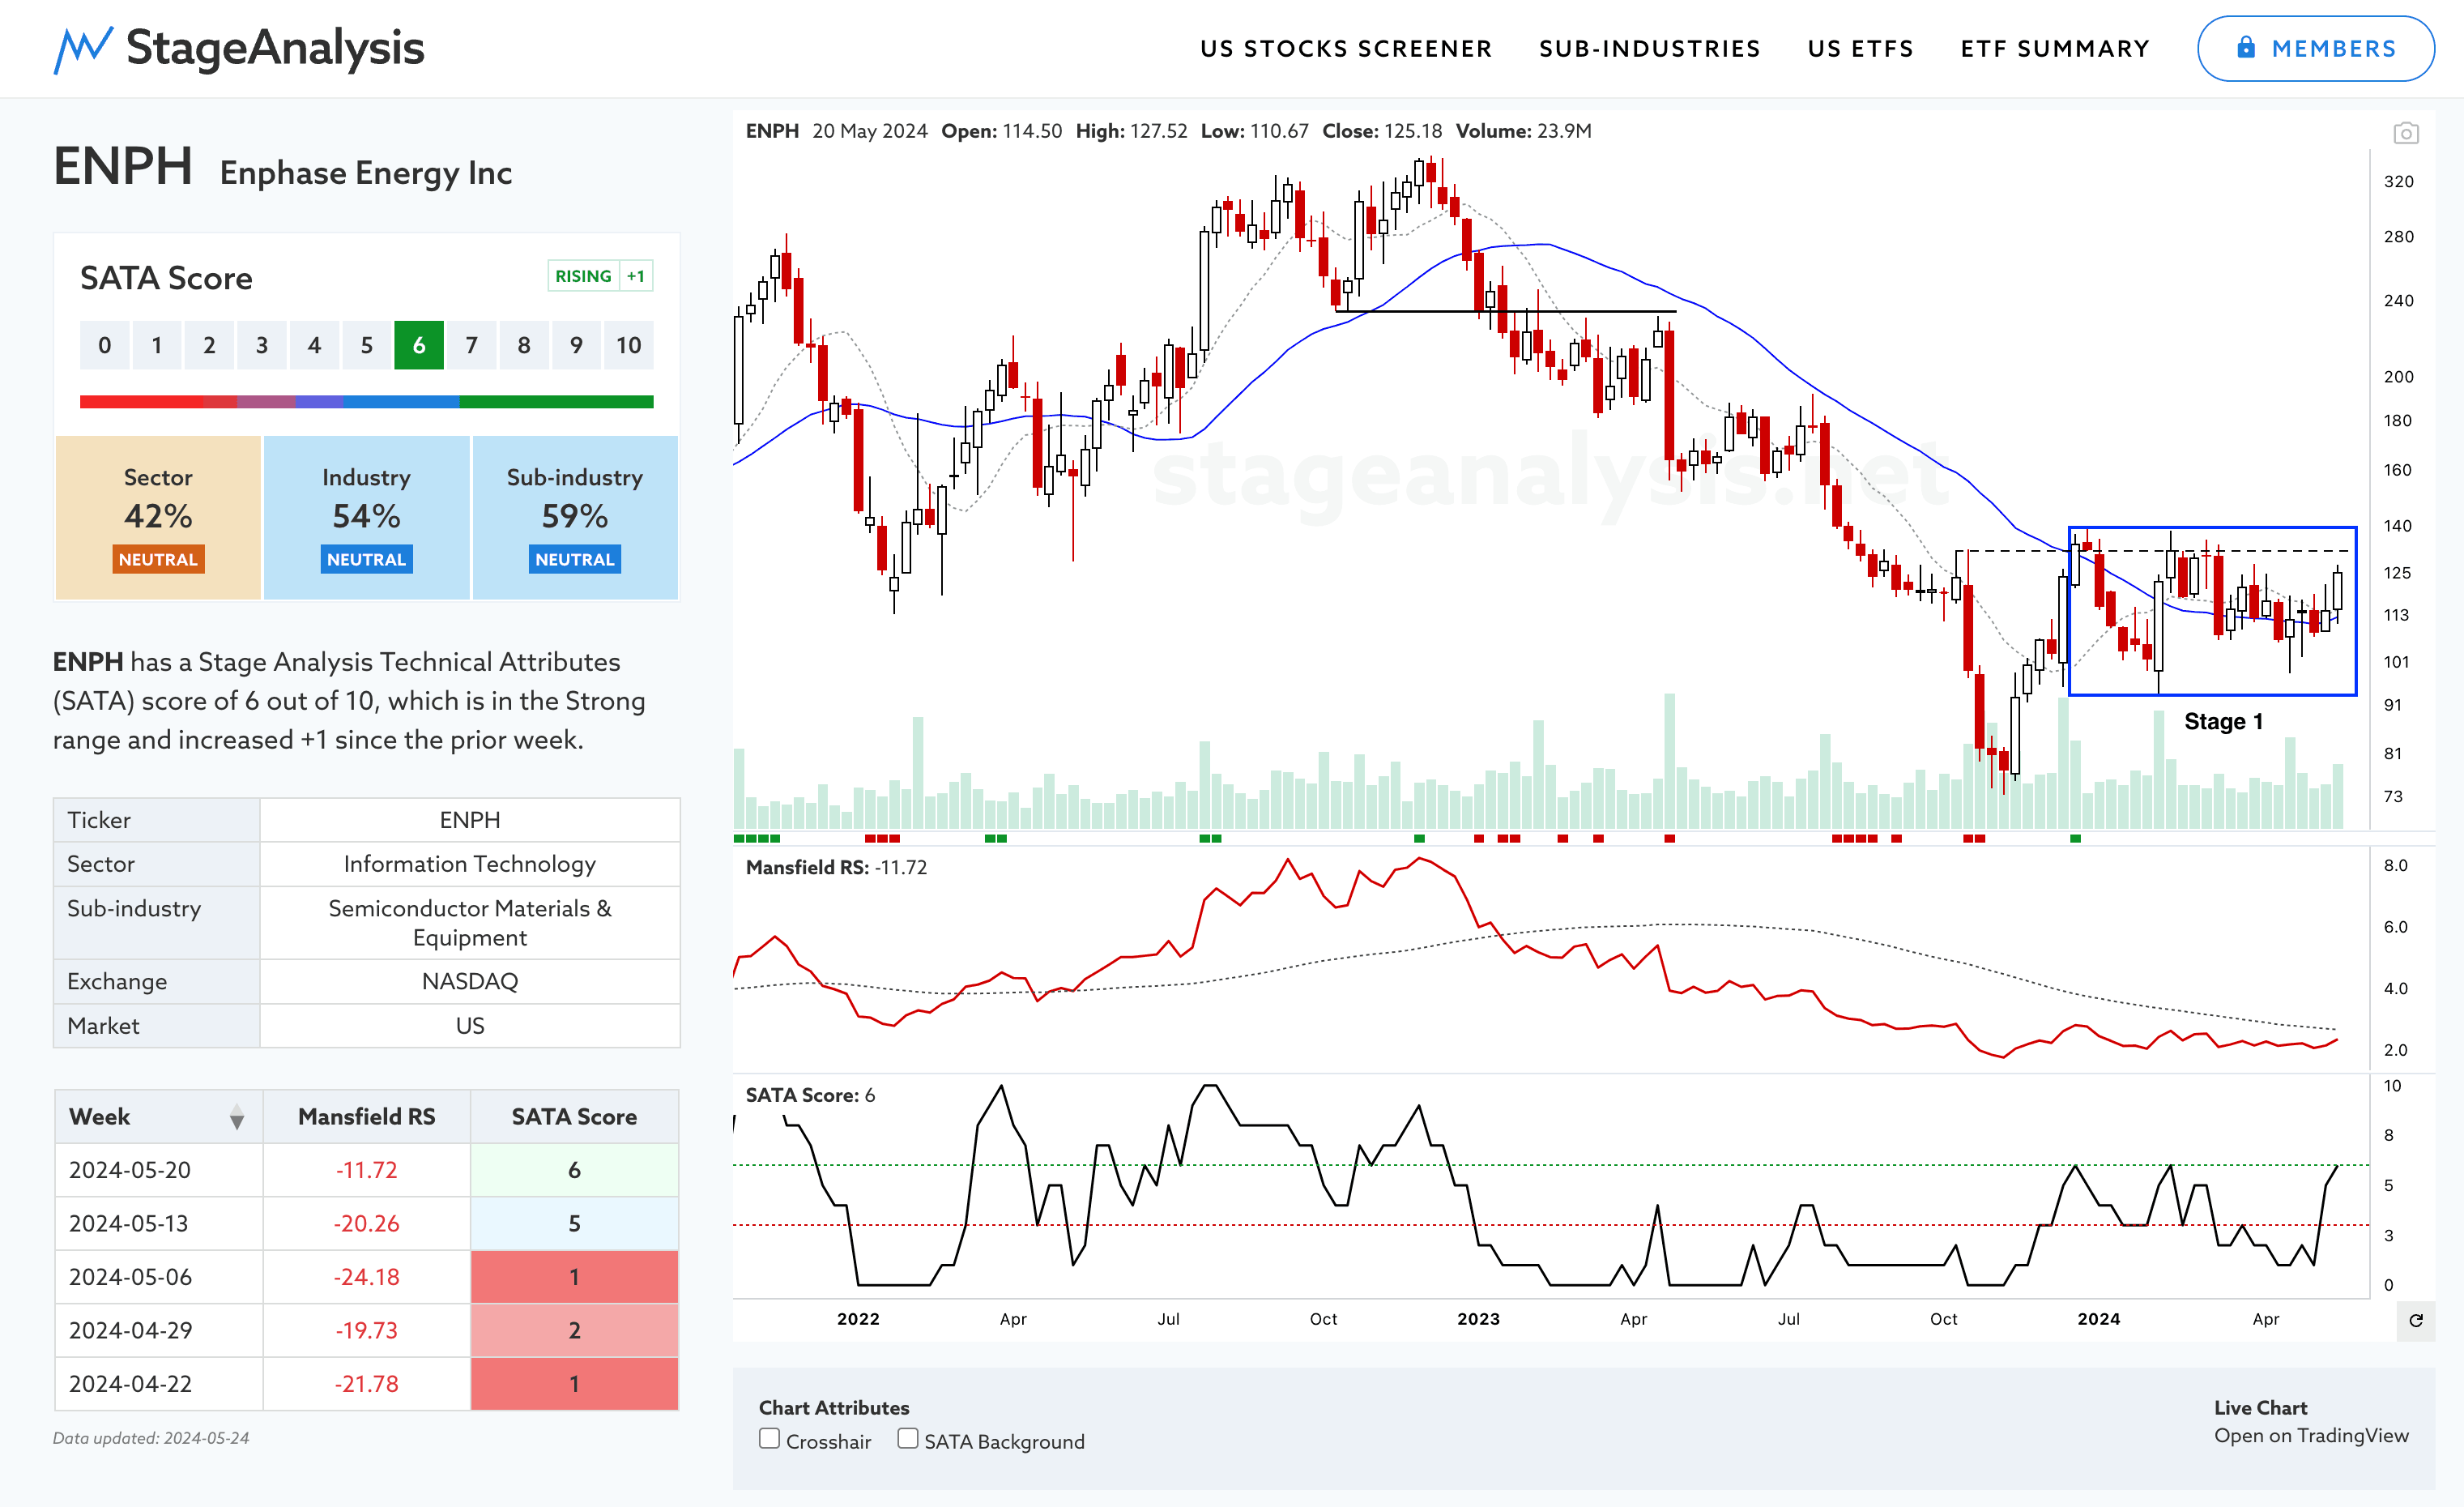Open the Open on TradingView link
The height and width of the screenshot is (1507, 2464).
(x=2311, y=1435)
